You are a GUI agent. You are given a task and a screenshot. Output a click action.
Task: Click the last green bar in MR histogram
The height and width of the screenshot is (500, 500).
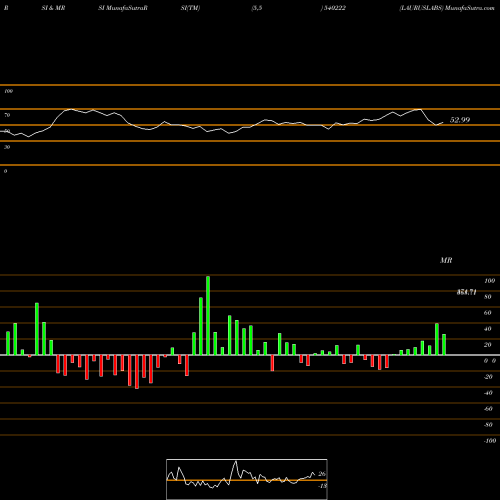(x=444, y=345)
